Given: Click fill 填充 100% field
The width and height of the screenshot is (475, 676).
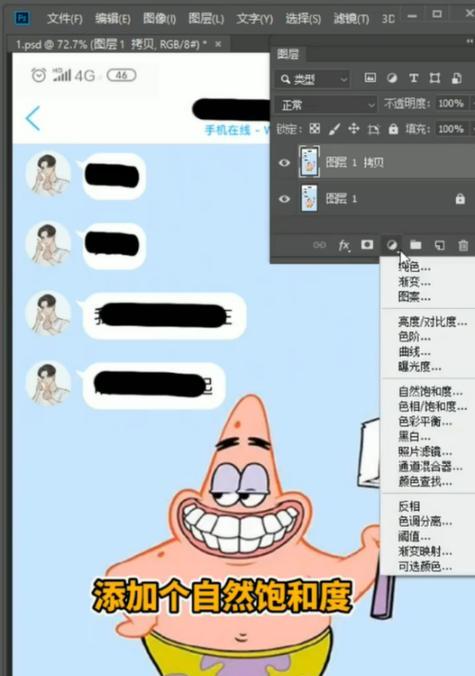Looking at the screenshot, I should point(451,129).
